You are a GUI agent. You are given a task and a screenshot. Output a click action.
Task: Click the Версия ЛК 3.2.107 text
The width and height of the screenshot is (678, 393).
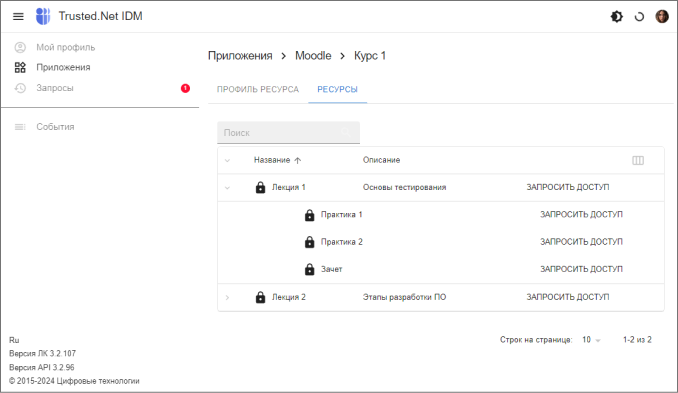(x=42, y=354)
